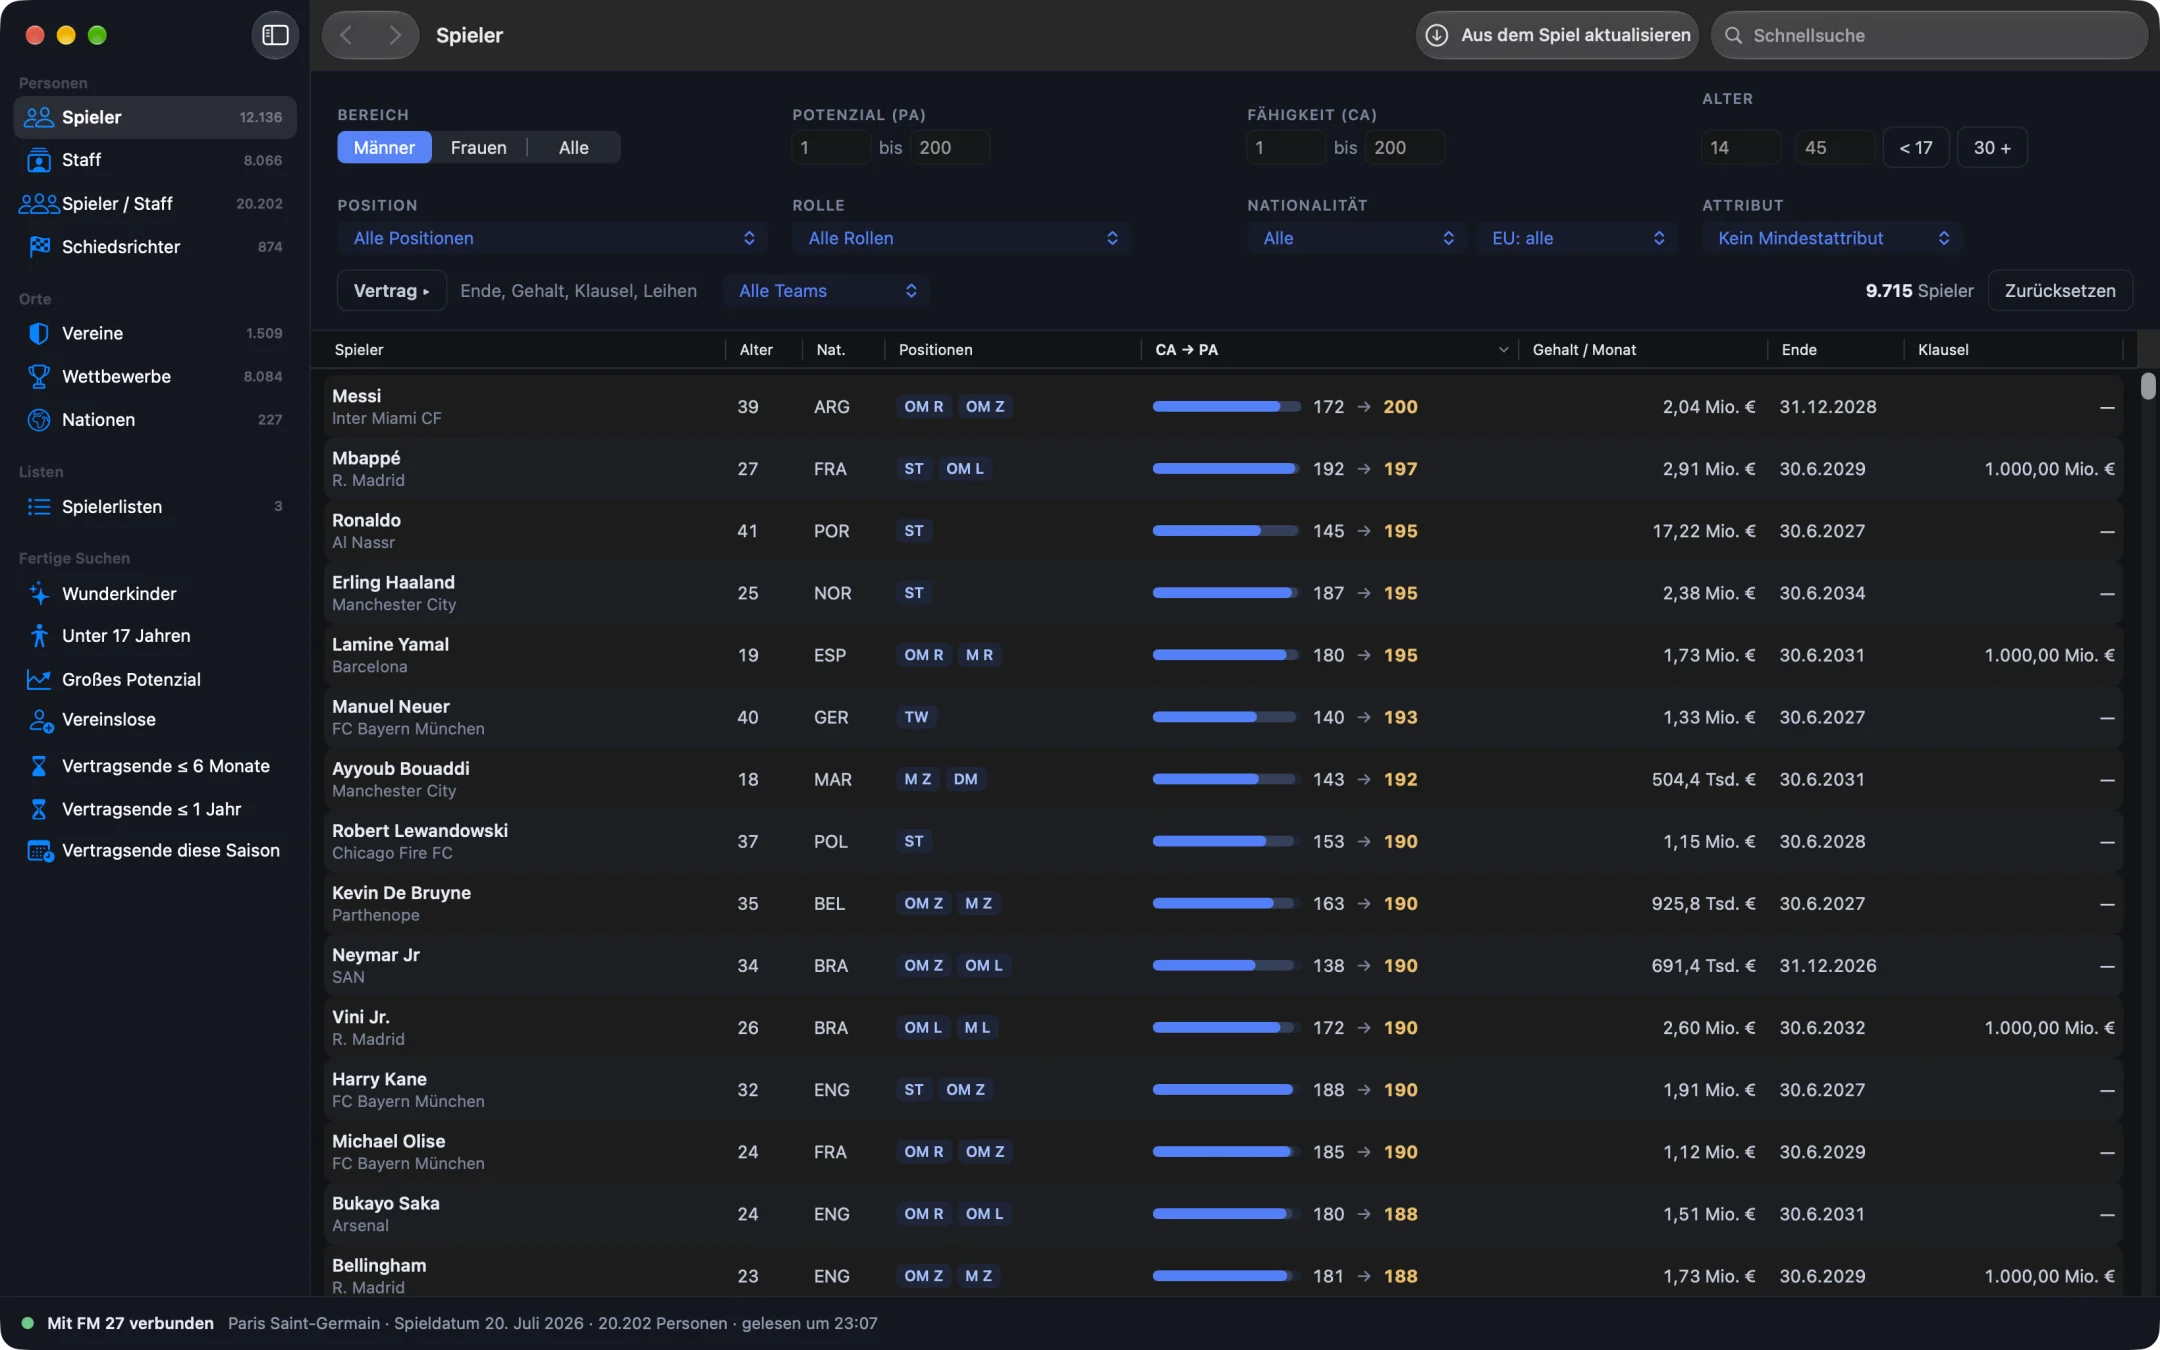Screen dimensions: 2160x1350
Task: Click the Wunderkinder sparkle icon
Action: point(39,593)
